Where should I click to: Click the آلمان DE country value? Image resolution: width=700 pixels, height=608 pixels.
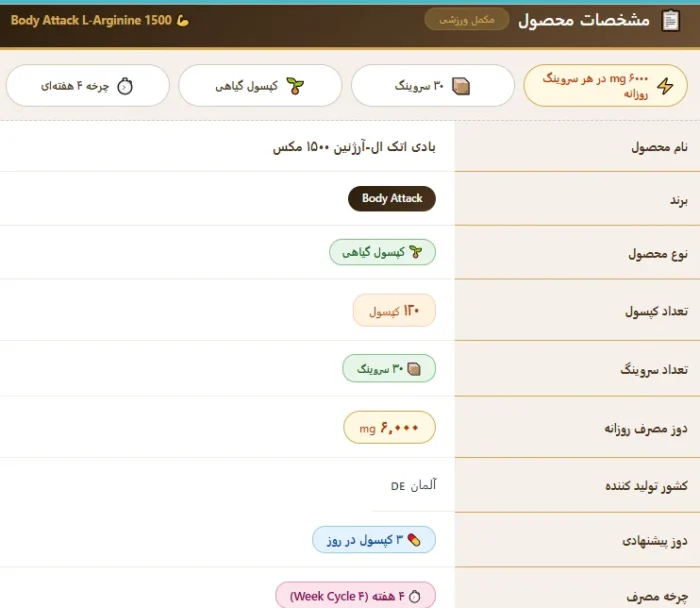pyautogui.click(x=413, y=485)
